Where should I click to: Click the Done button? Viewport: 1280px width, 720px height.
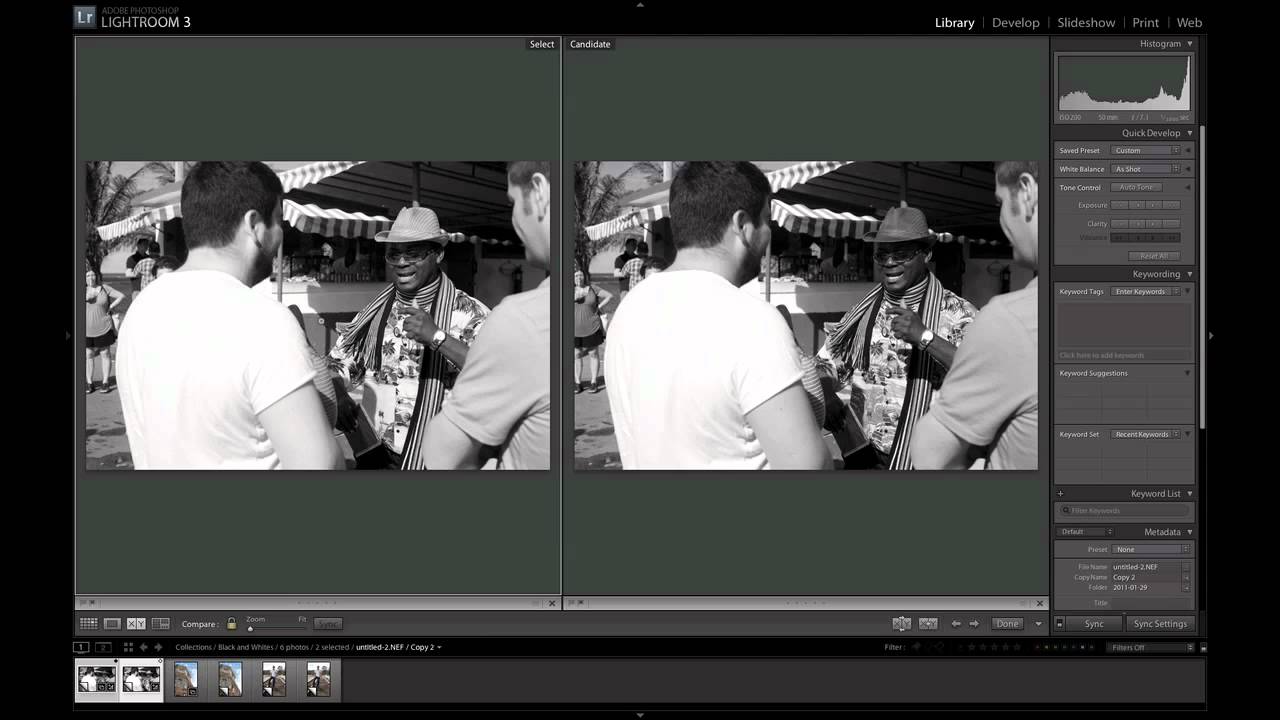click(1007, 624)
